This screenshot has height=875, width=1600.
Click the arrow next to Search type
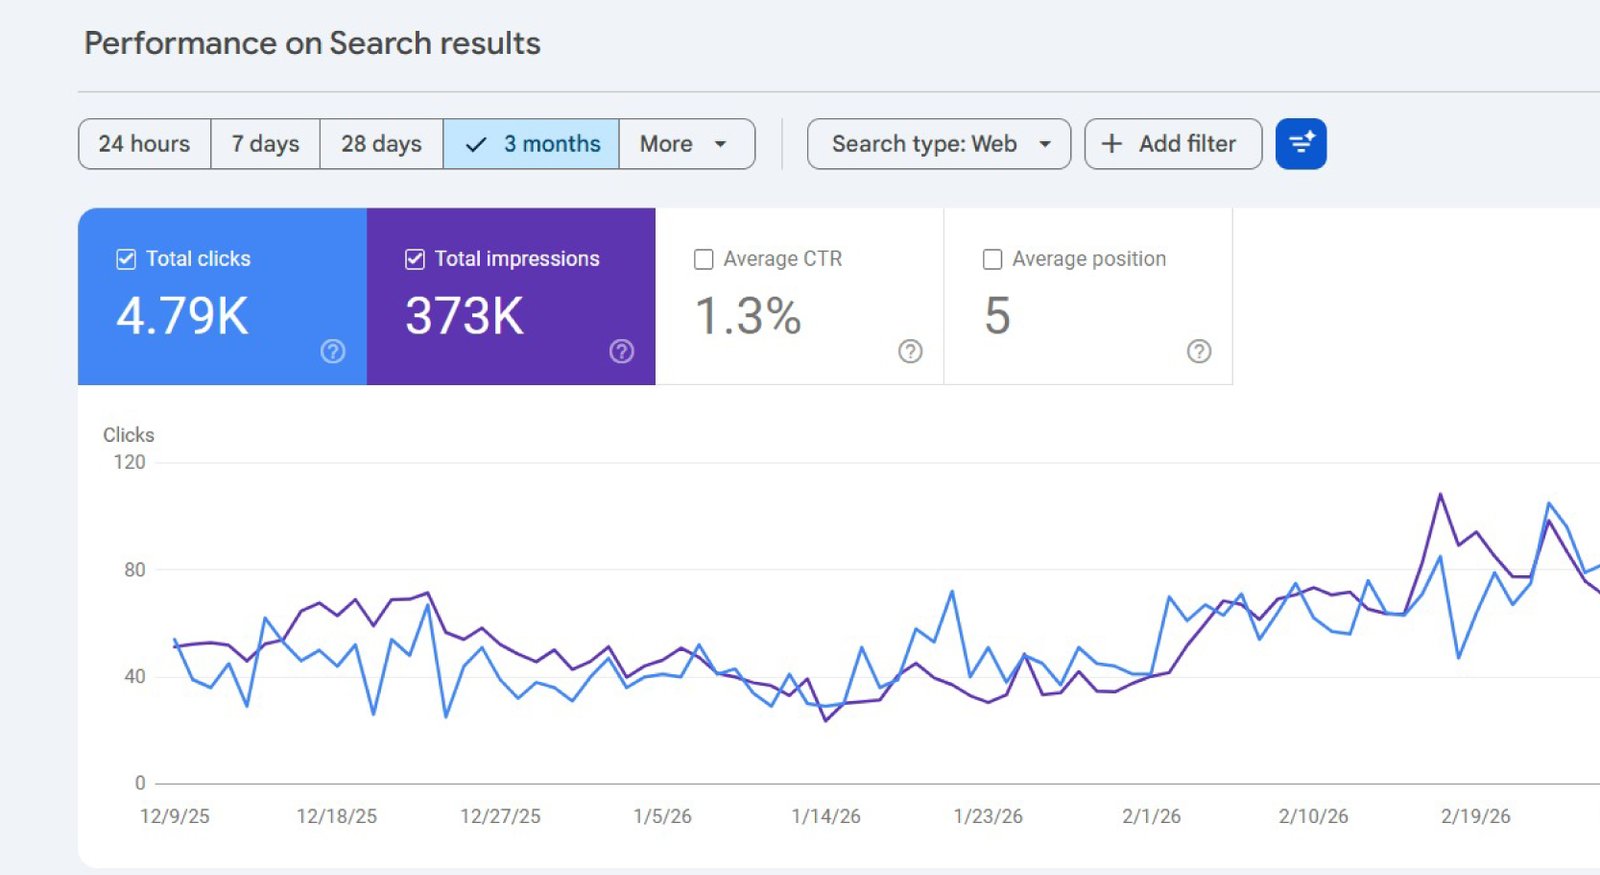coord(1045,144)
